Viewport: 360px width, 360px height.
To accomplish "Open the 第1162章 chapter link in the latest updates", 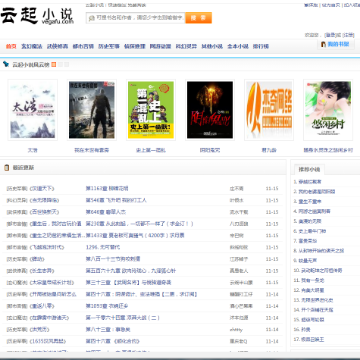I will [x=107, y=188].
